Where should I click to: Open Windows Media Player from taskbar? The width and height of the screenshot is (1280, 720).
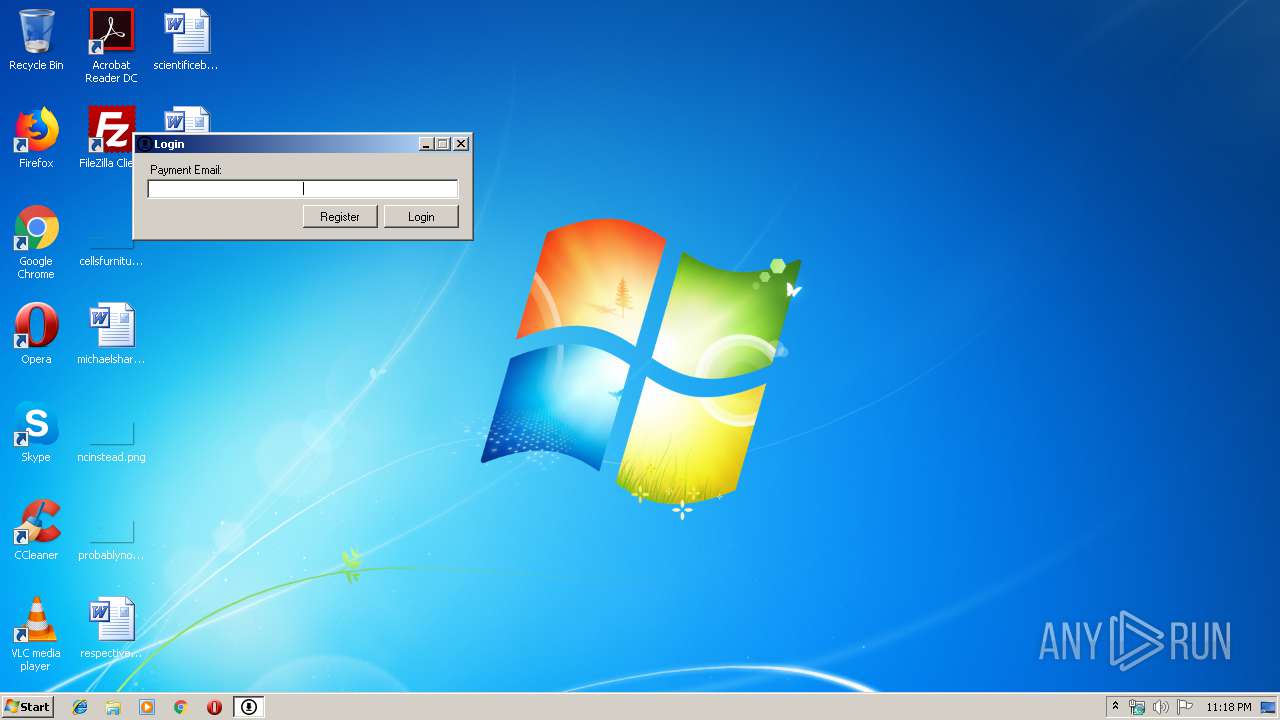point(147,707)
